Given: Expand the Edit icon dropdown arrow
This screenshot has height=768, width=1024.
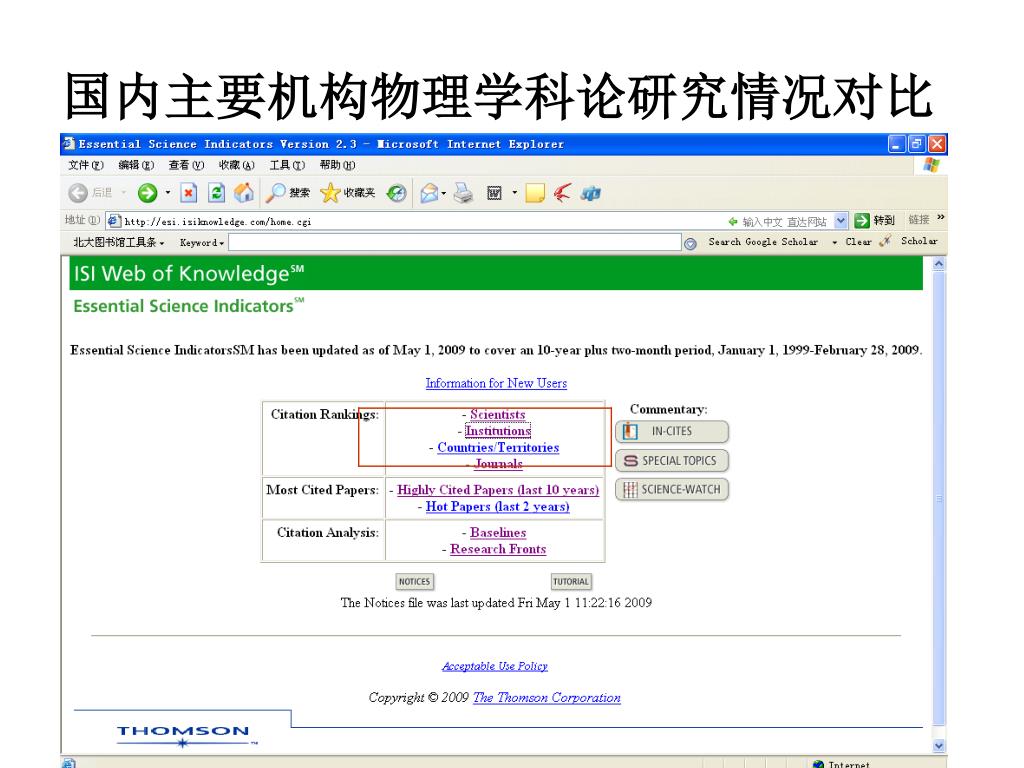Looking at the screenshot, I should click(x=515, y=193).
